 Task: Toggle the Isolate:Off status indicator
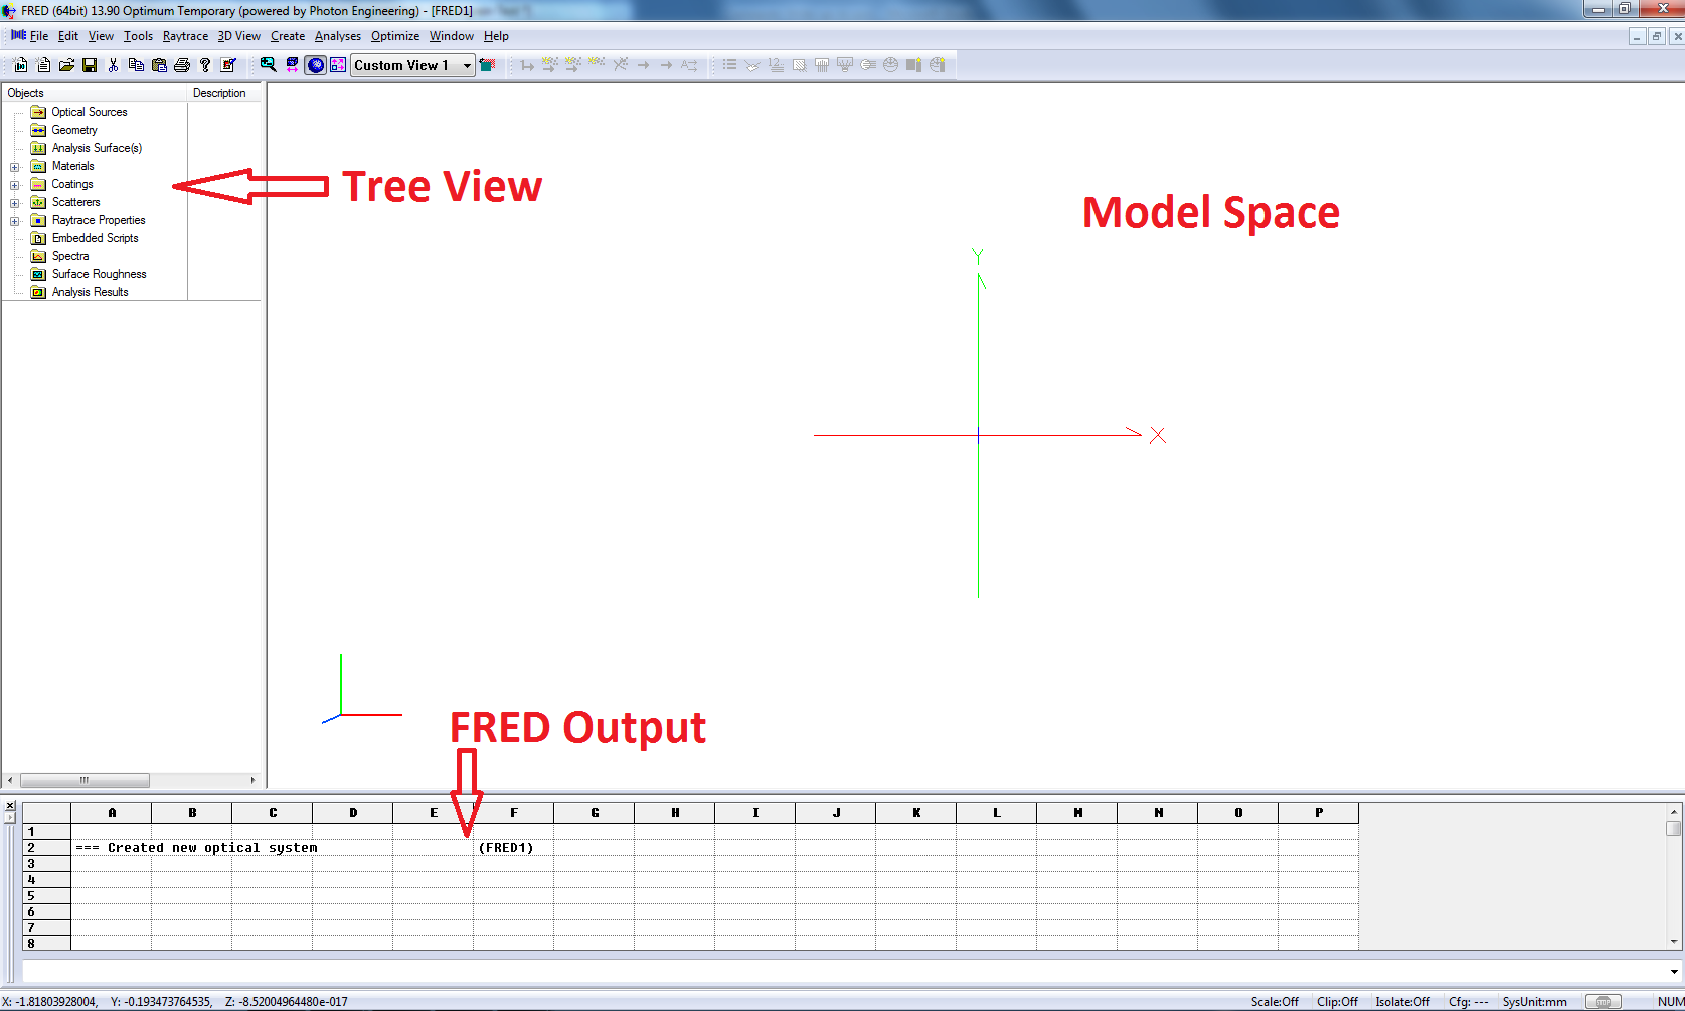pyautogui.click(x=1402, y=1001)
